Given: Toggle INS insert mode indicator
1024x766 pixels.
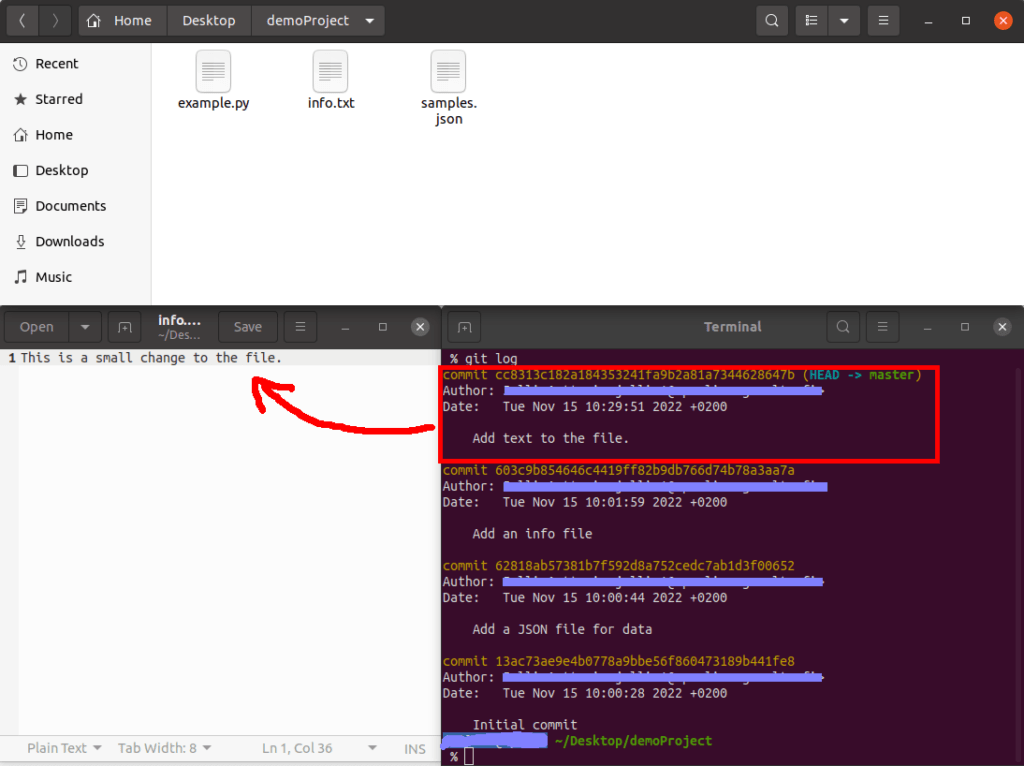Looking at the screenshot, I should [x=415, y=749].
